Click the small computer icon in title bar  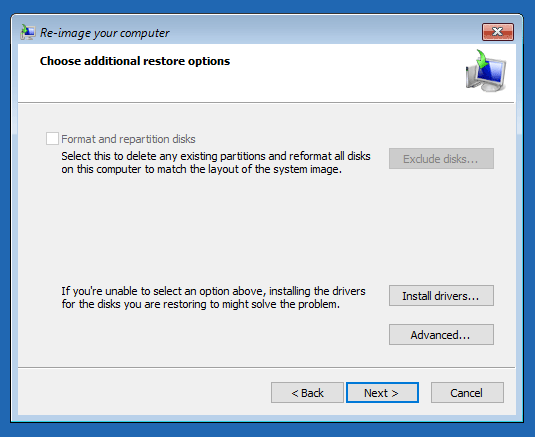click(x=27, y=32)
